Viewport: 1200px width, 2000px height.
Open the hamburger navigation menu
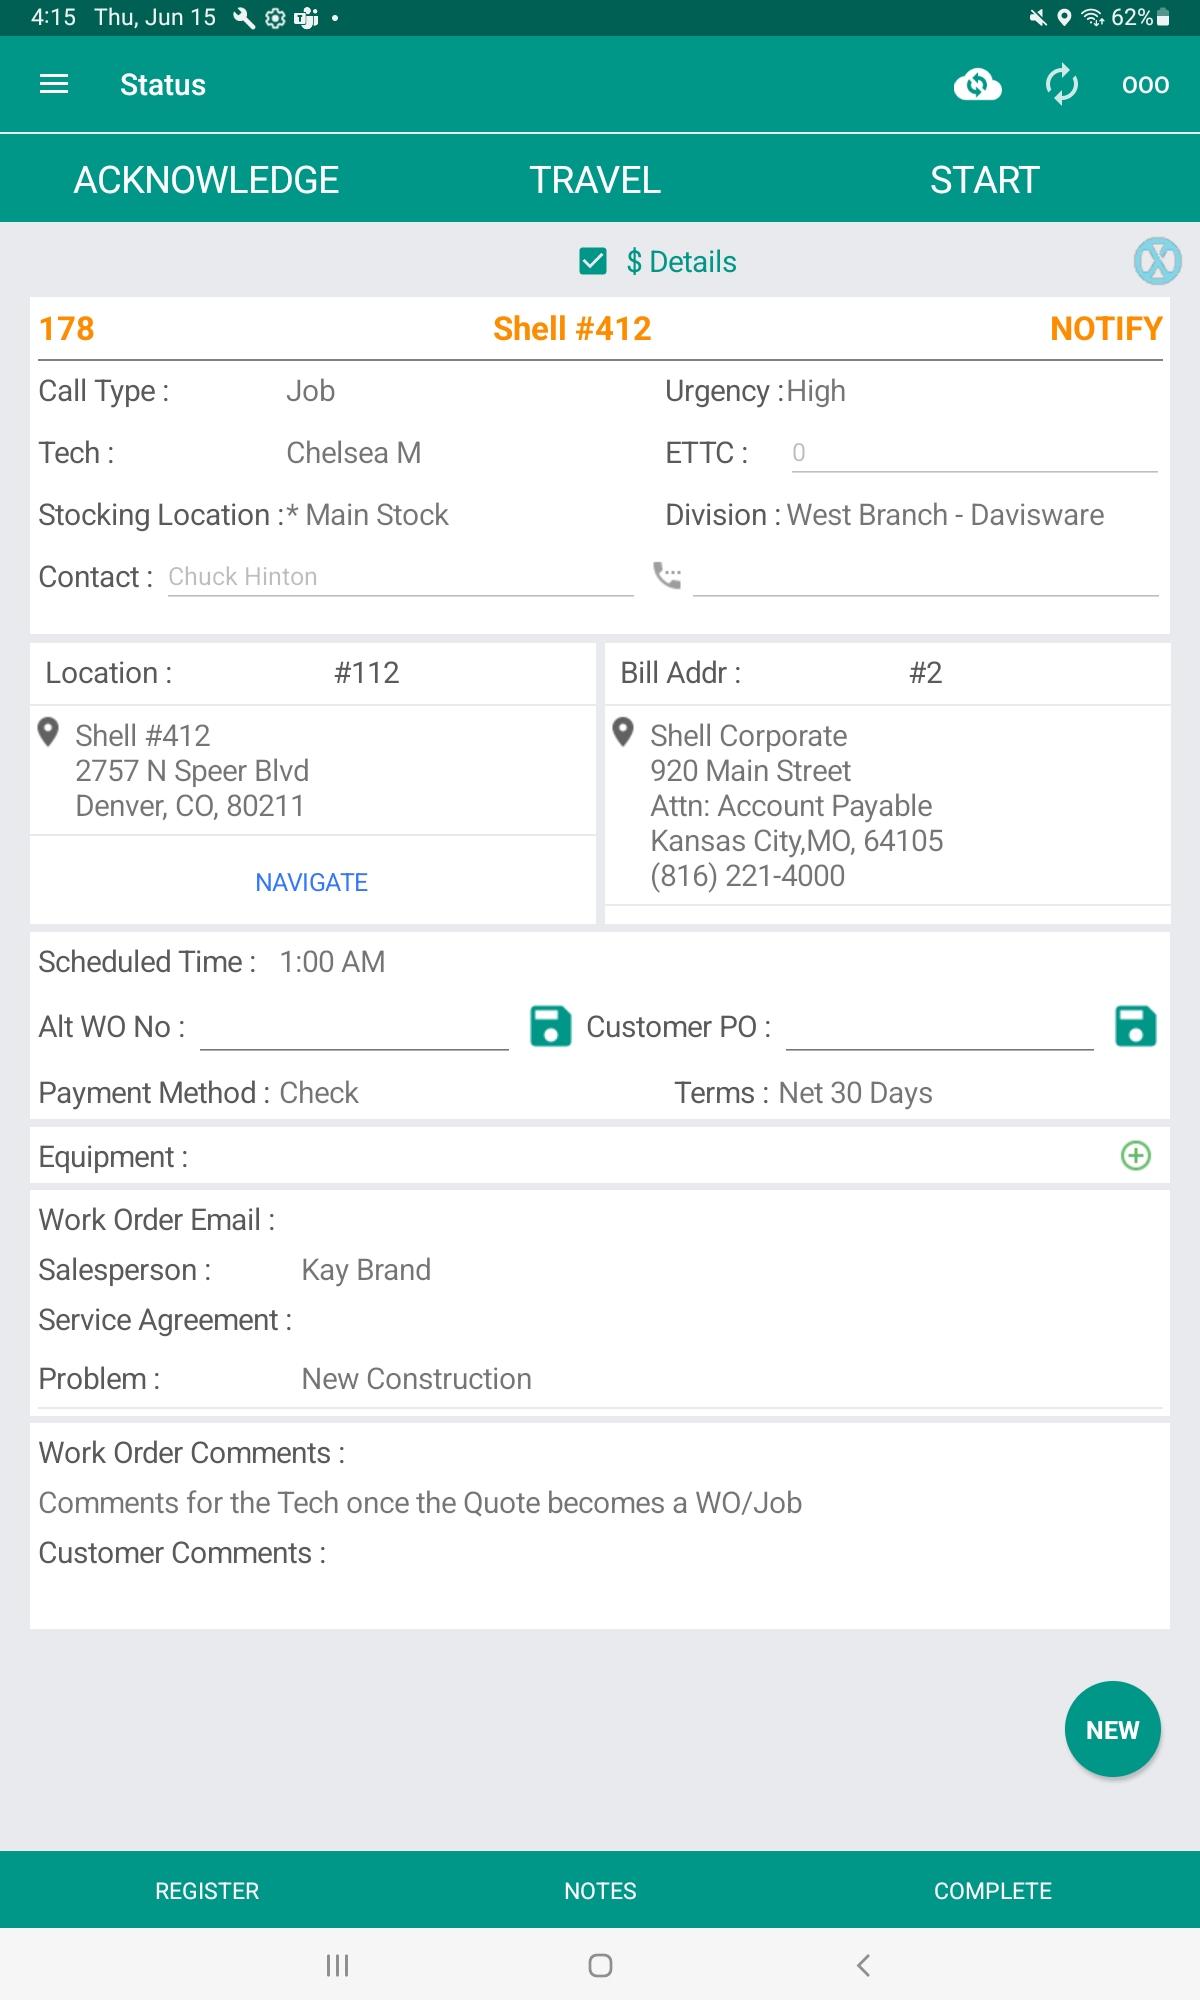pyautogui.click(x=54, y=85)
